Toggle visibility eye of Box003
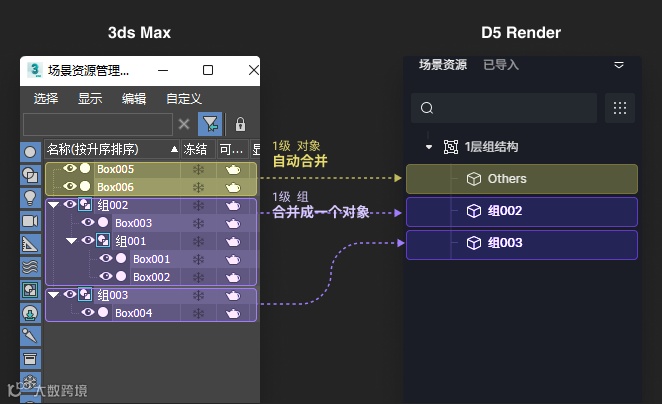The height and width of the screenshot is (404, 662). coord(88,222)
